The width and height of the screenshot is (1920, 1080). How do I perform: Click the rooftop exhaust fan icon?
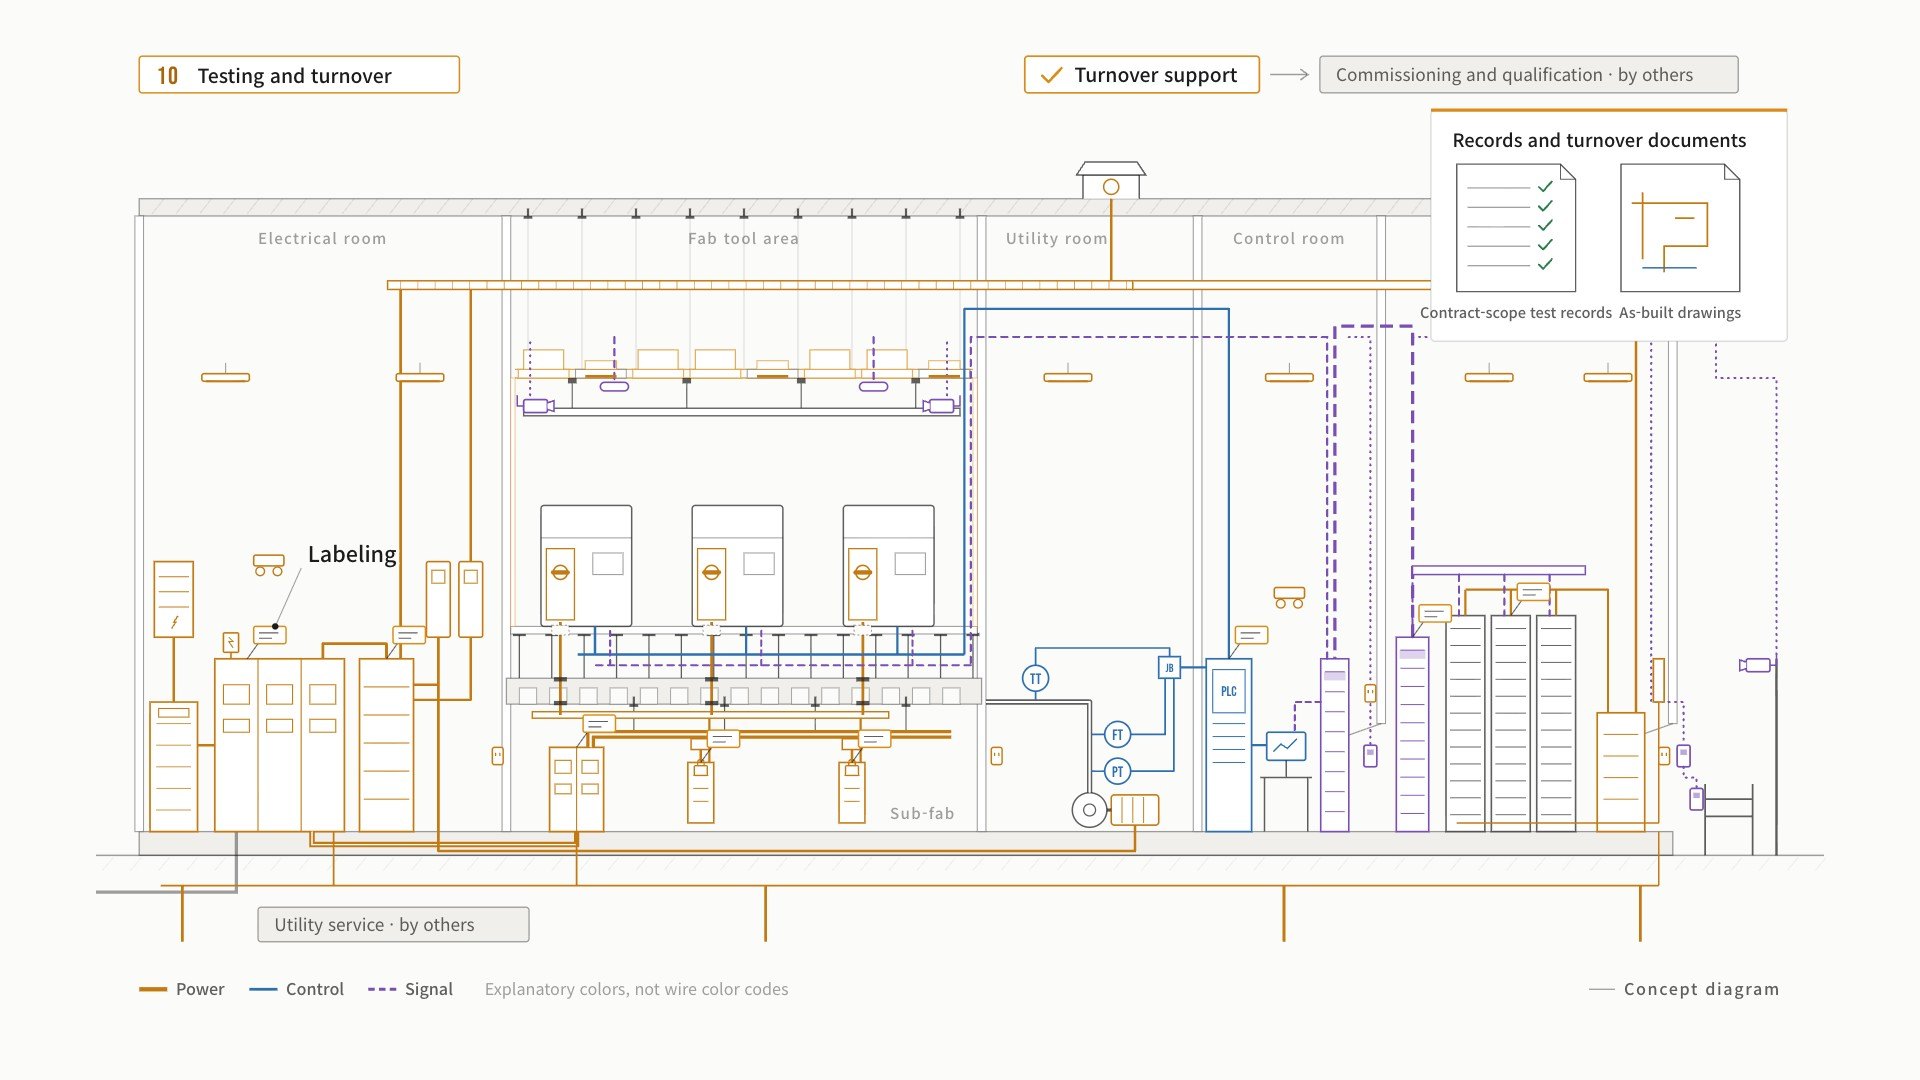coord(1111,181)
